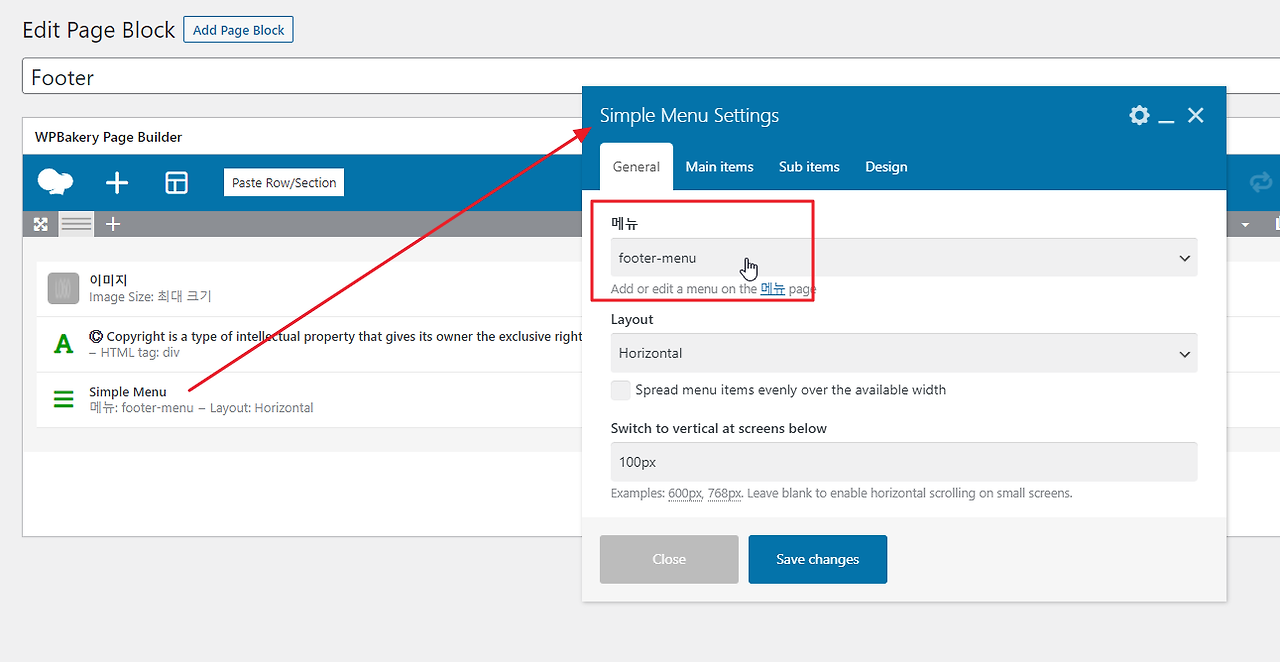Viewport: 1280px width, 662px height.
Task: Click the 이미지 element label
Action: [108, 280]
